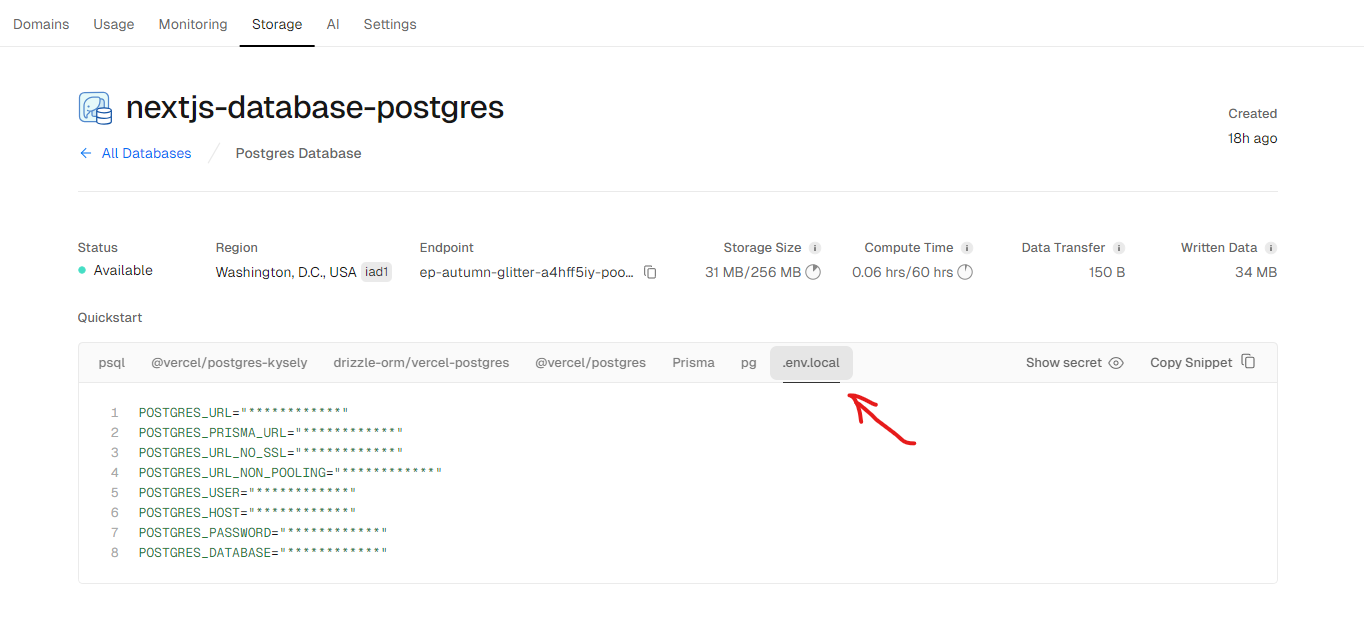Select the @vercel/postgres-kysely tab

(229, 363)
